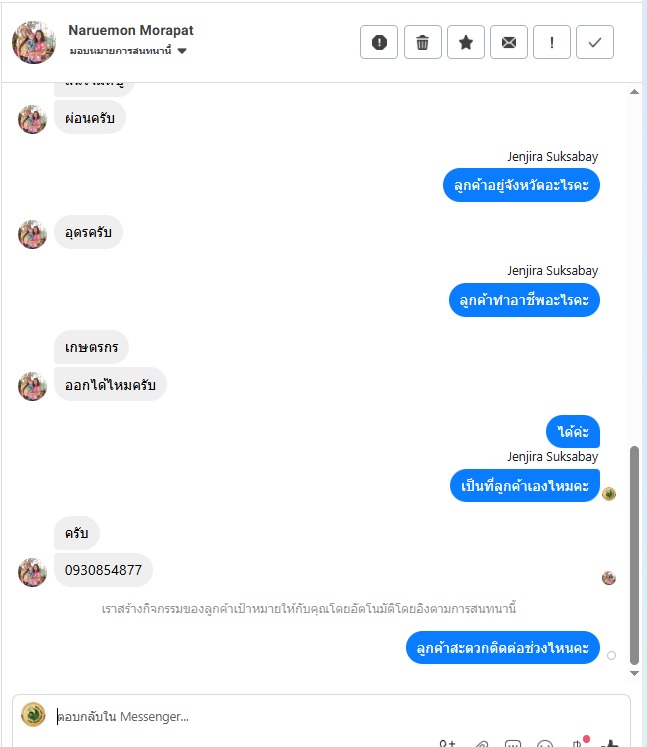Screen dimensions: 647x747
Task: Delete conversation using the trash icon
Action: [x=423, y=42]
